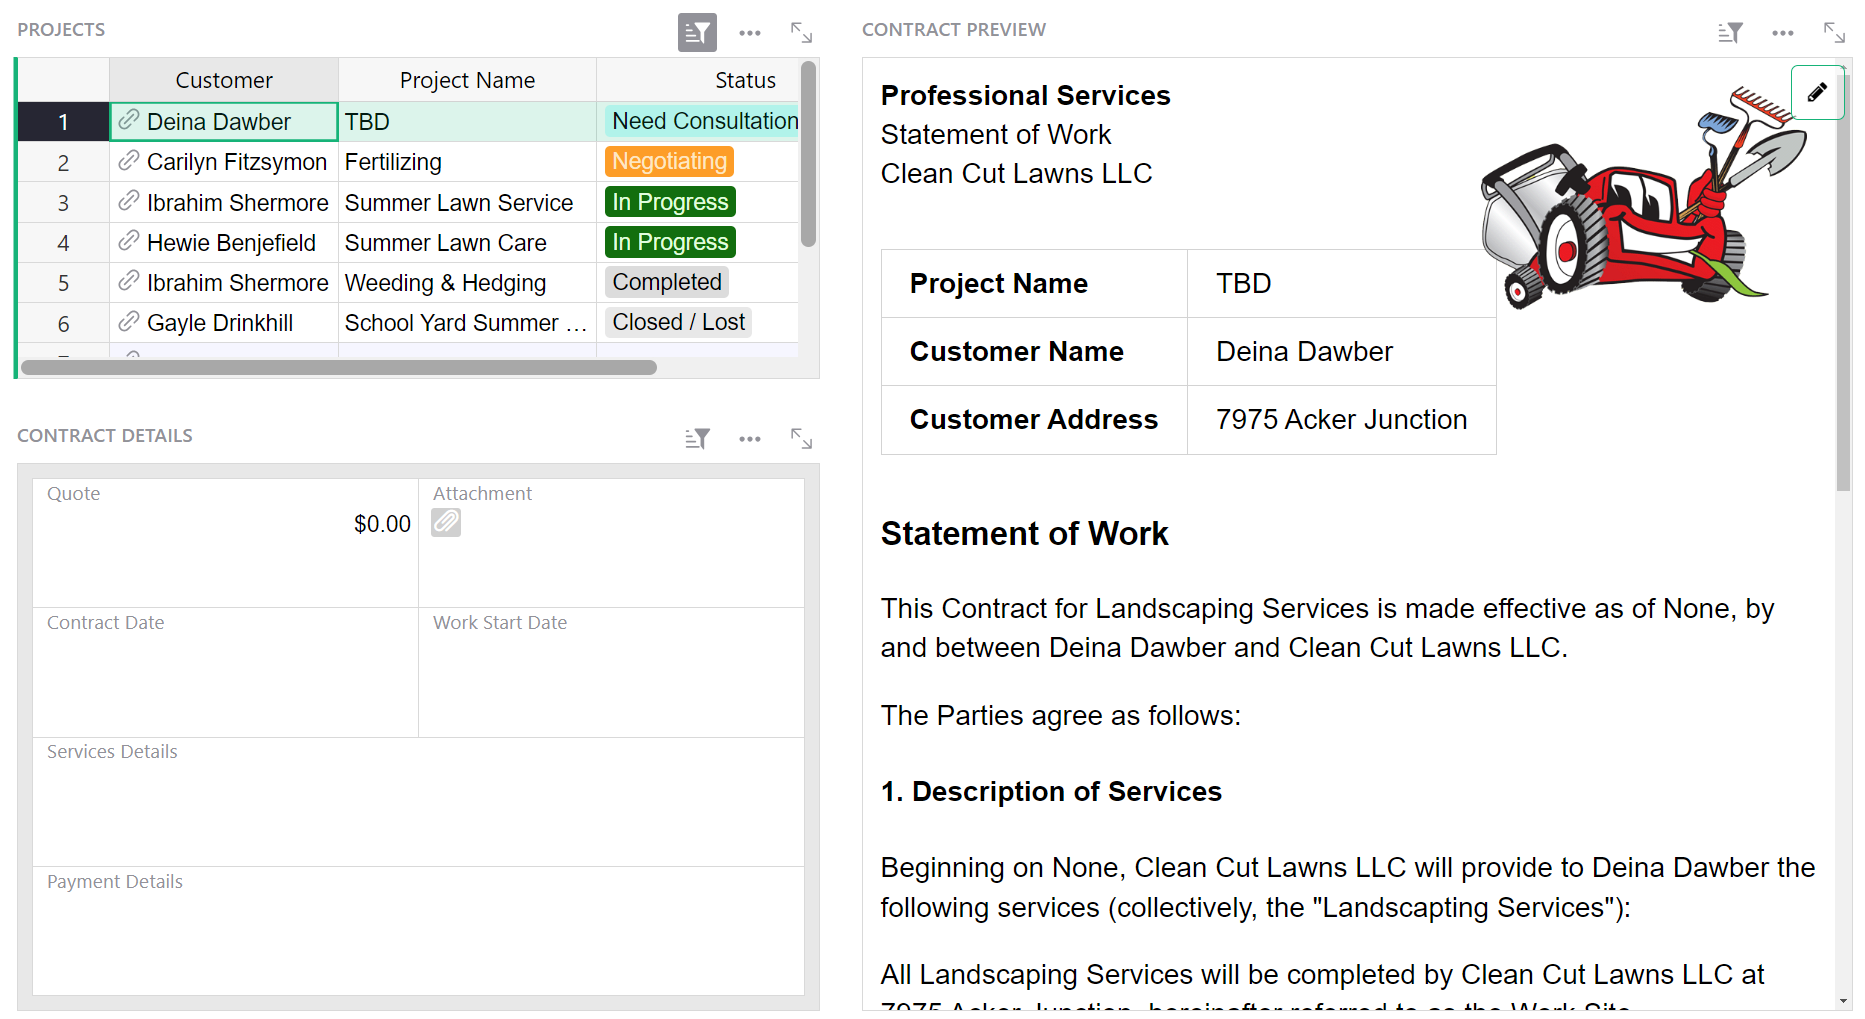This screenshot has width=1865, height=1019.
Task: Open the CONTRACT PREVIEW ellipsis menu
Action: (1783, 32)
